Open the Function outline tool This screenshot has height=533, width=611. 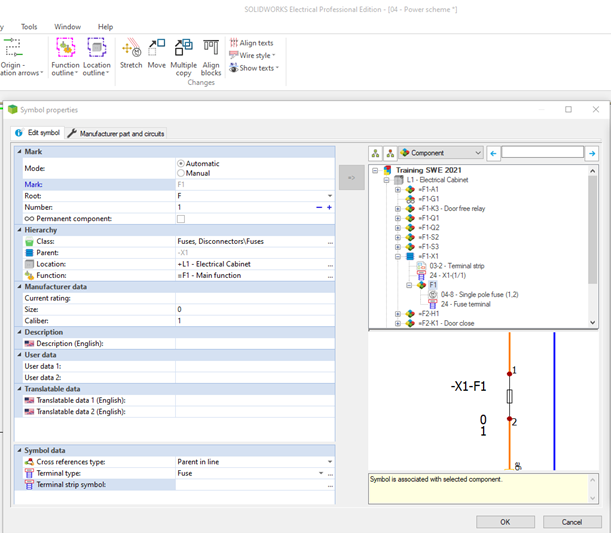click(x=65, y=56)
